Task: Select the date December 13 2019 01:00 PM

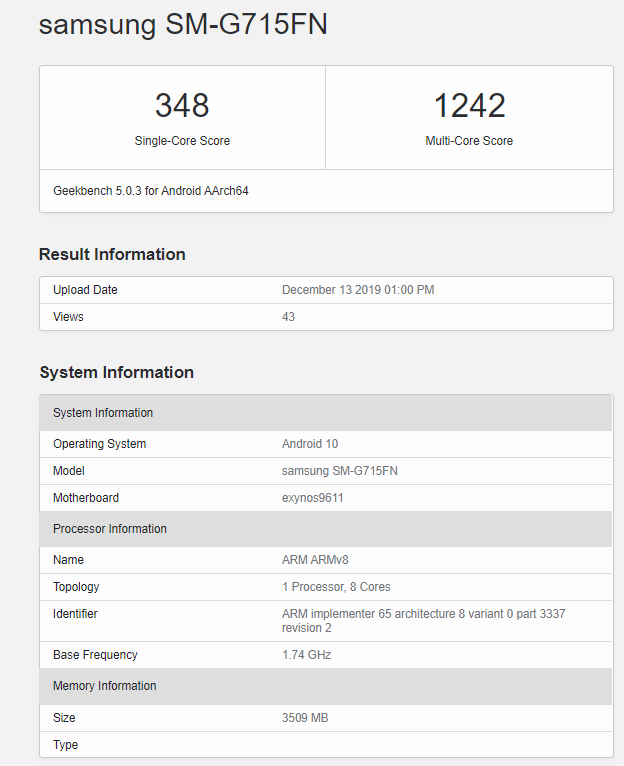Action: 358,290
